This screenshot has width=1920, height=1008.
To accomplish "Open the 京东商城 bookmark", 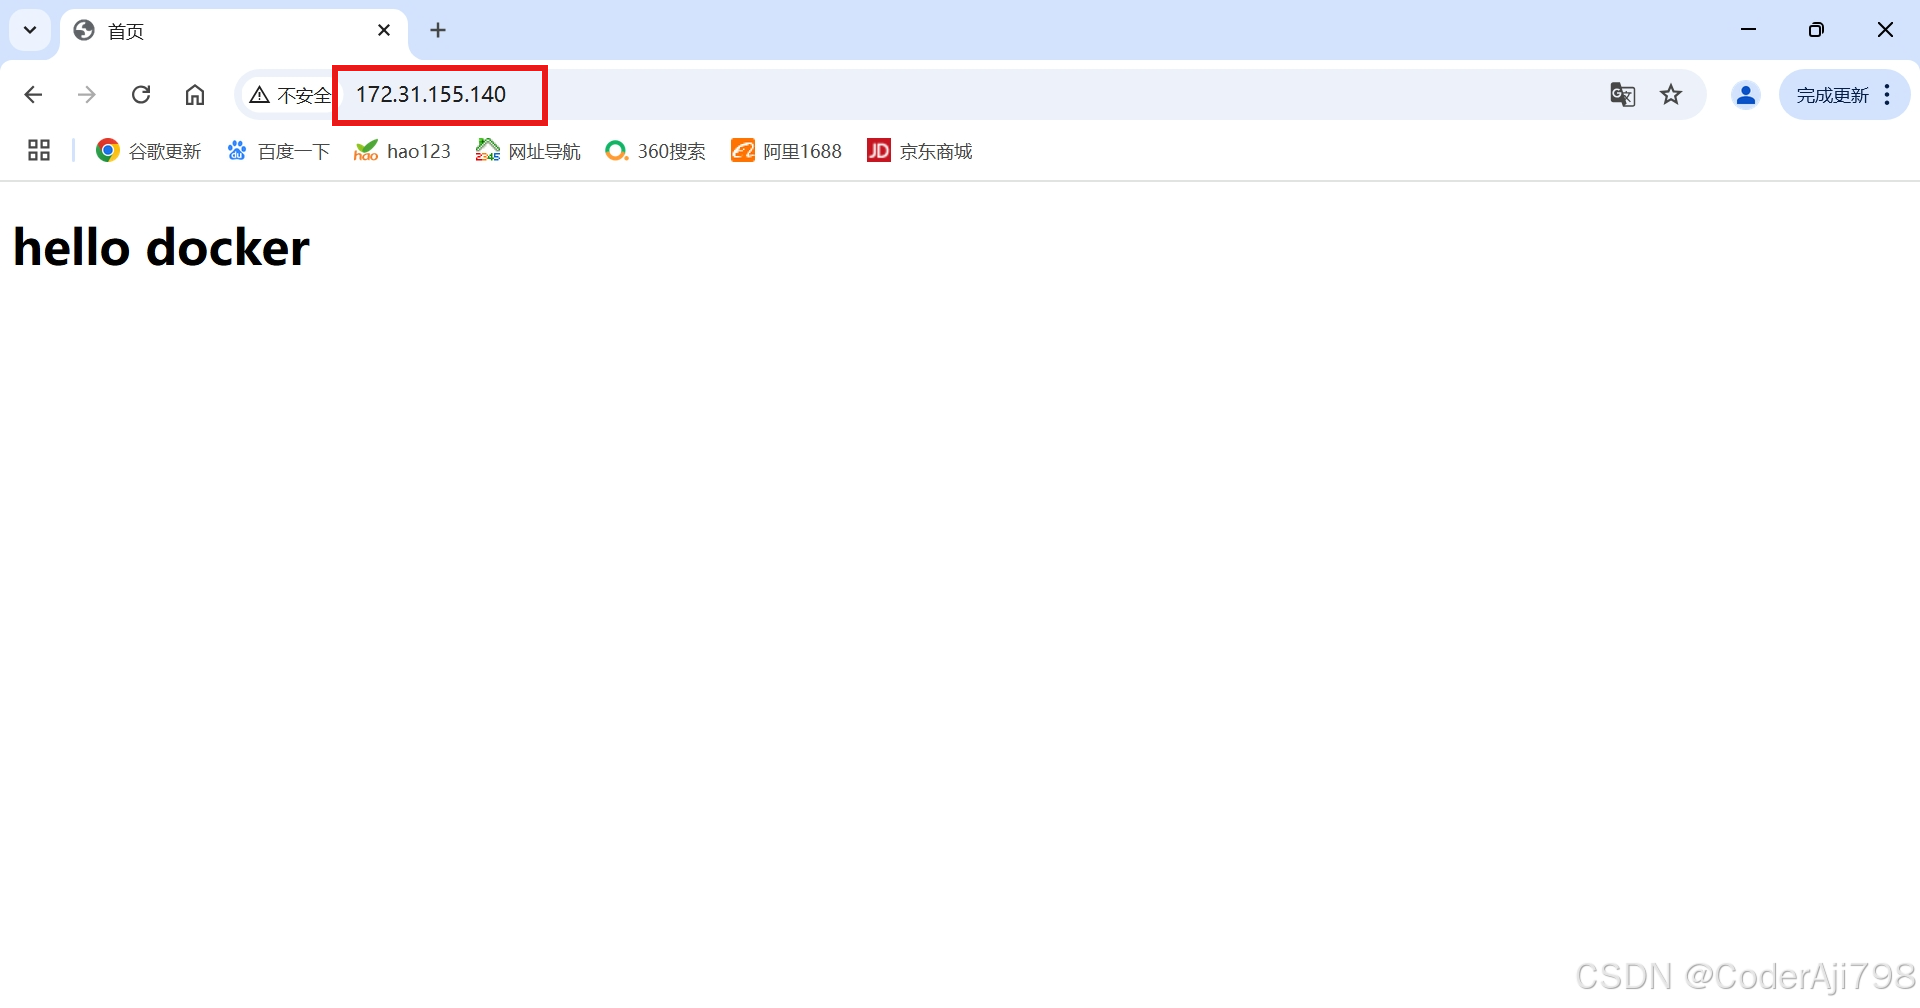I will [919, 151].
